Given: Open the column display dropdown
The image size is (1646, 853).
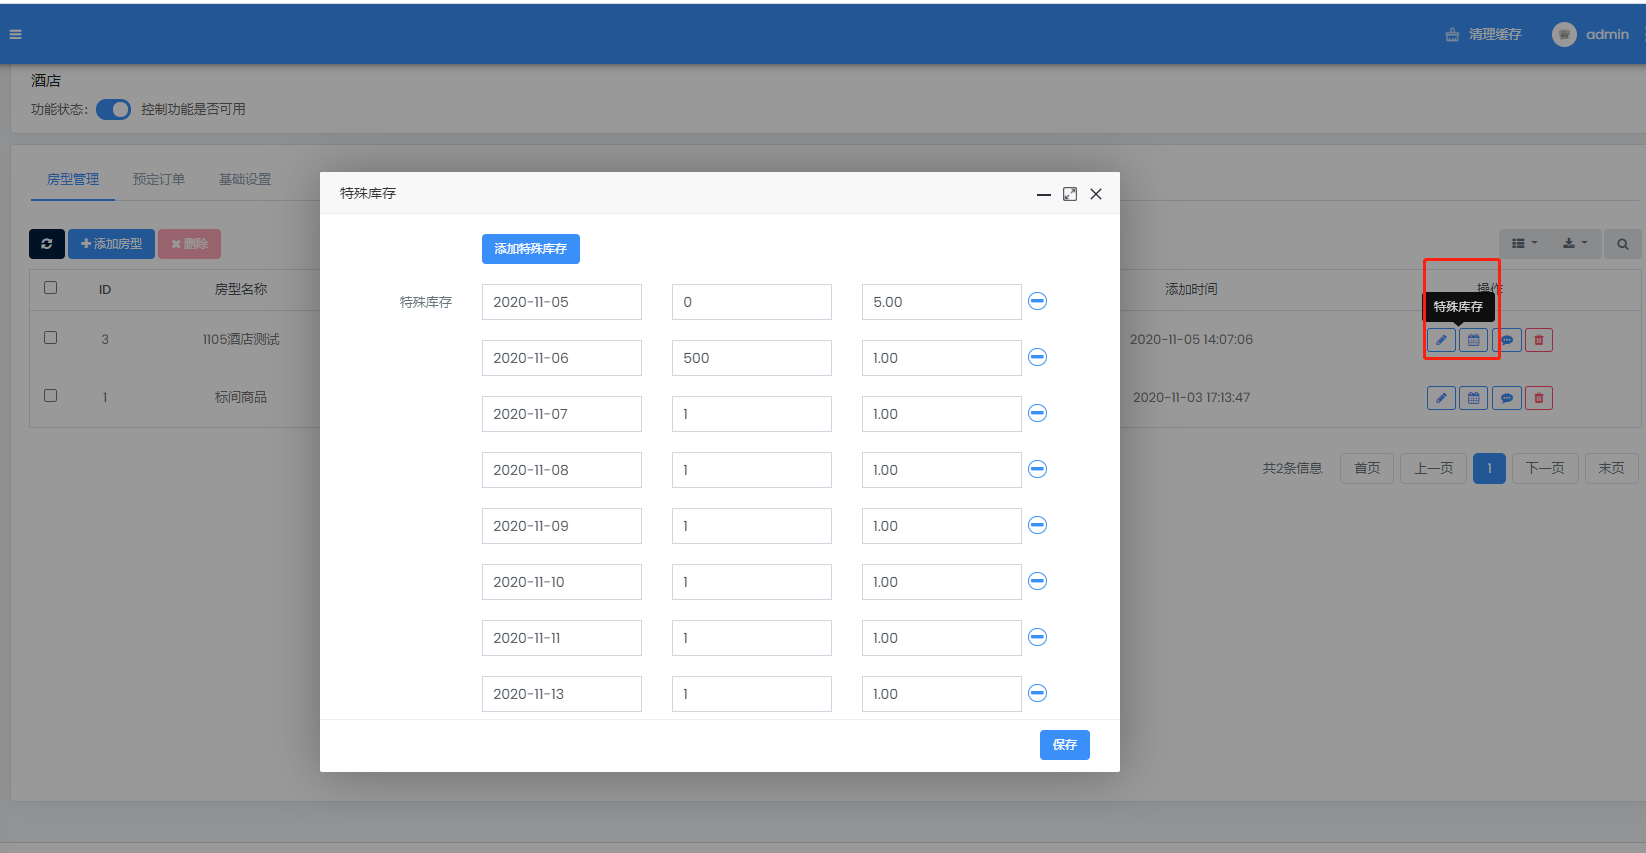Looking at the screenshot, I should (1524, 243).
